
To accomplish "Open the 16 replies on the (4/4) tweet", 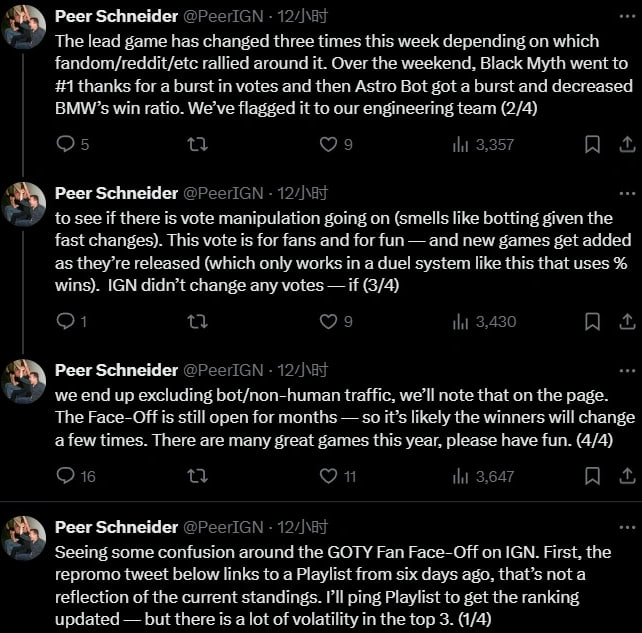I will pos(75,476).
